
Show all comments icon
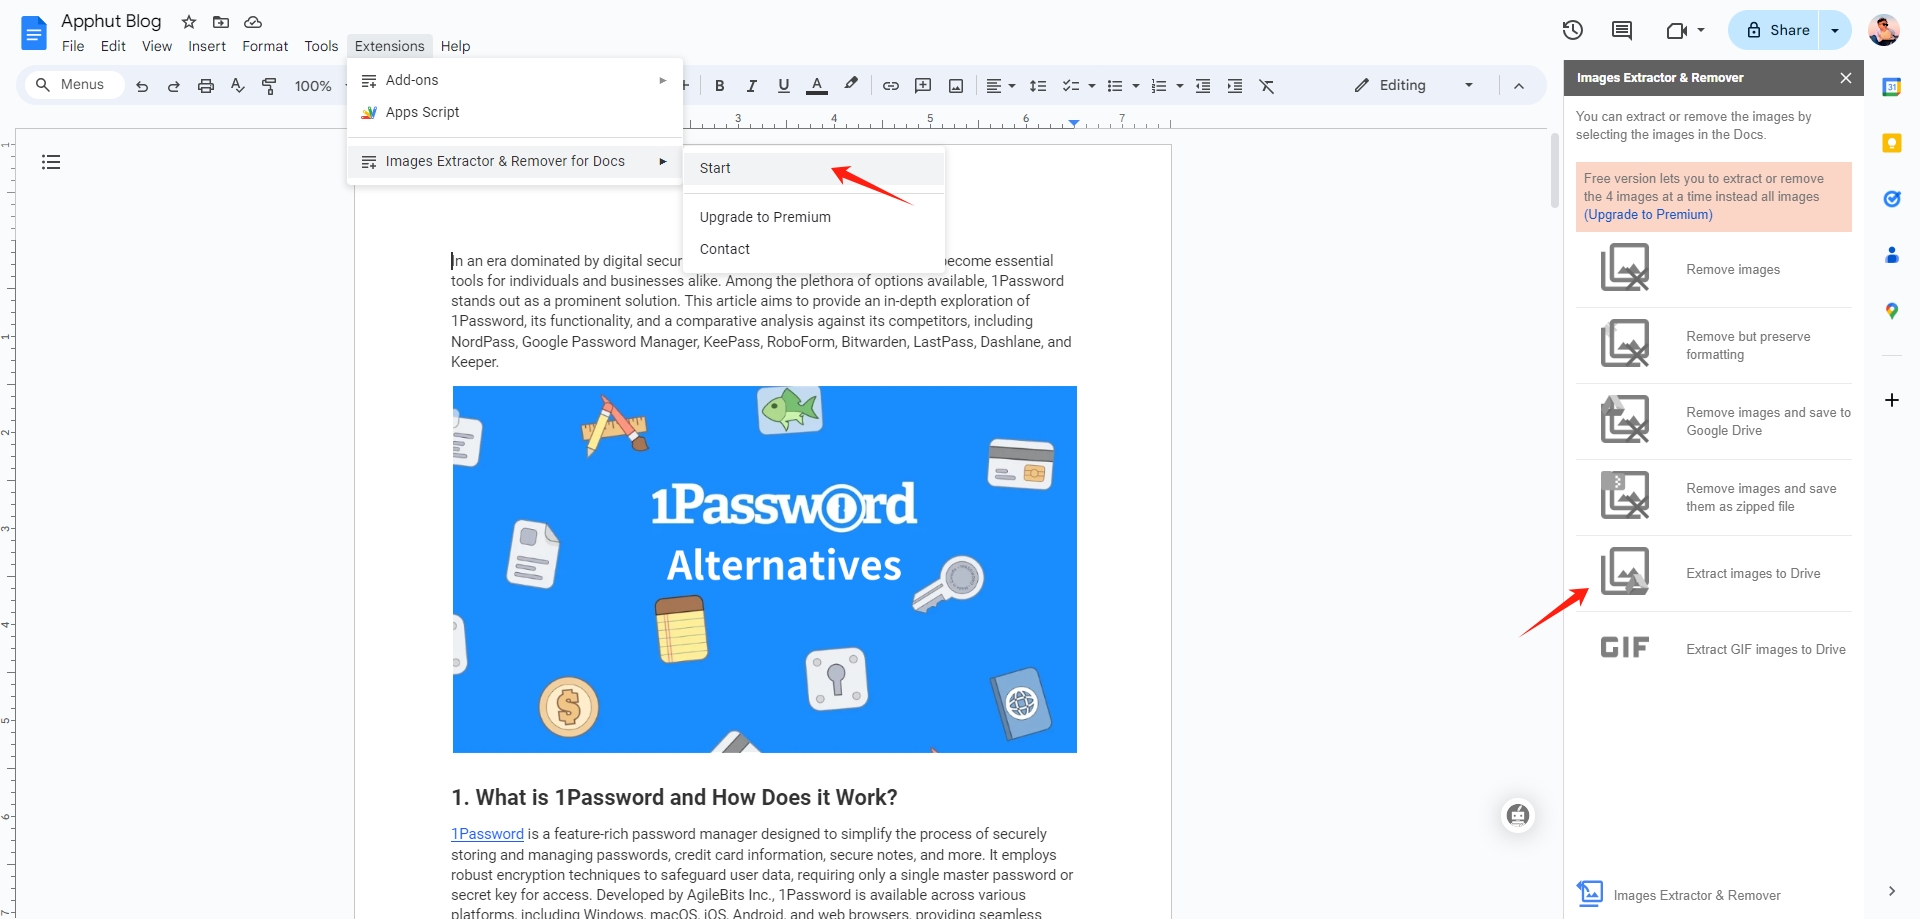(x=1622, y=30)
